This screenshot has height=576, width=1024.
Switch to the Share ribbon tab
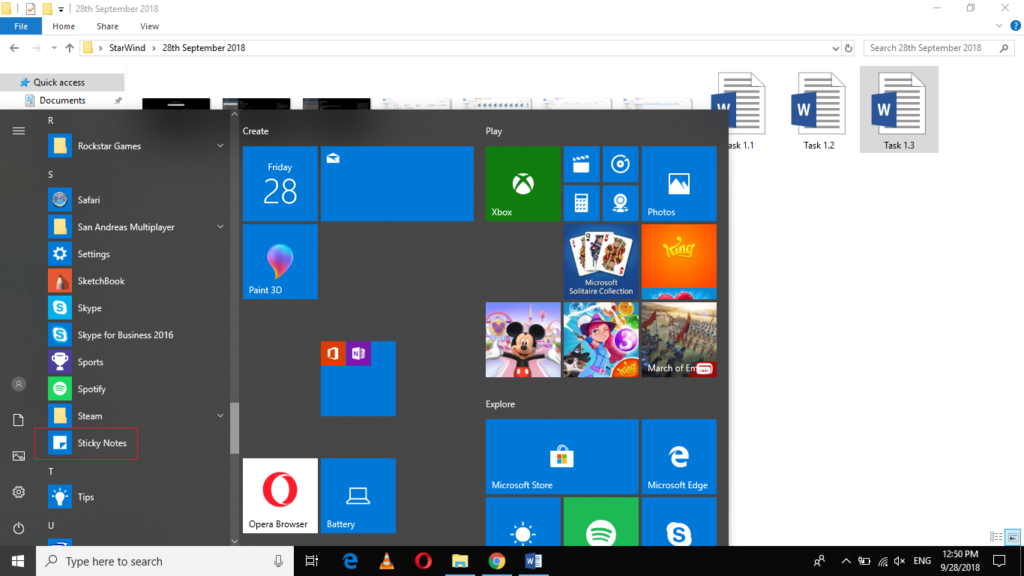coord(106,26)
